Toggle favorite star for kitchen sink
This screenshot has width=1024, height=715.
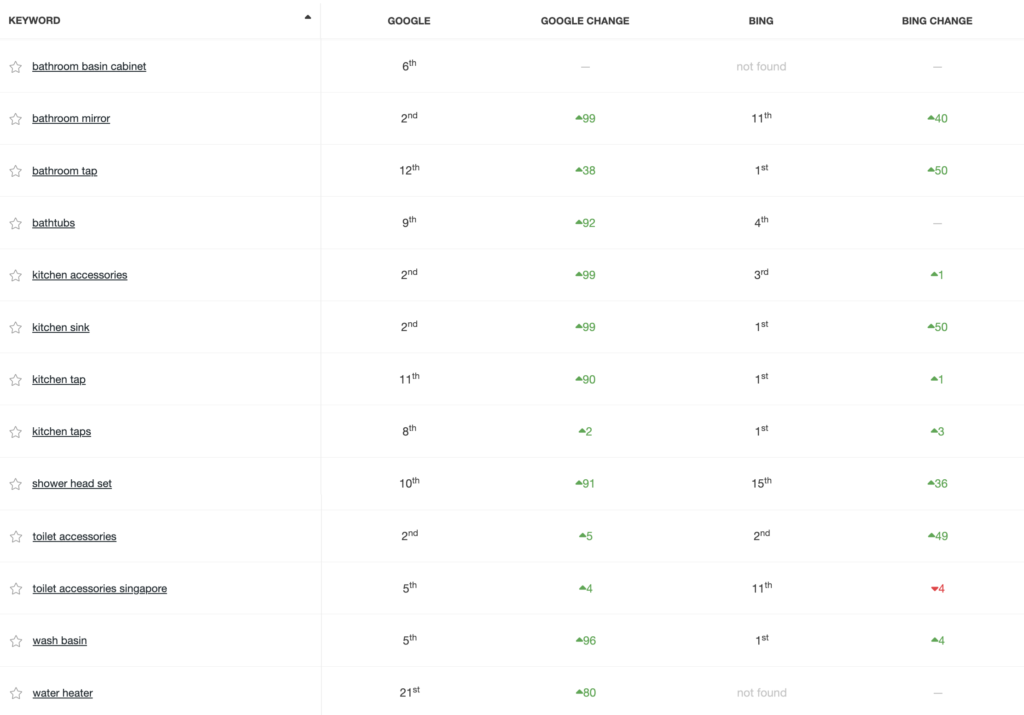(x=16, y=328)
